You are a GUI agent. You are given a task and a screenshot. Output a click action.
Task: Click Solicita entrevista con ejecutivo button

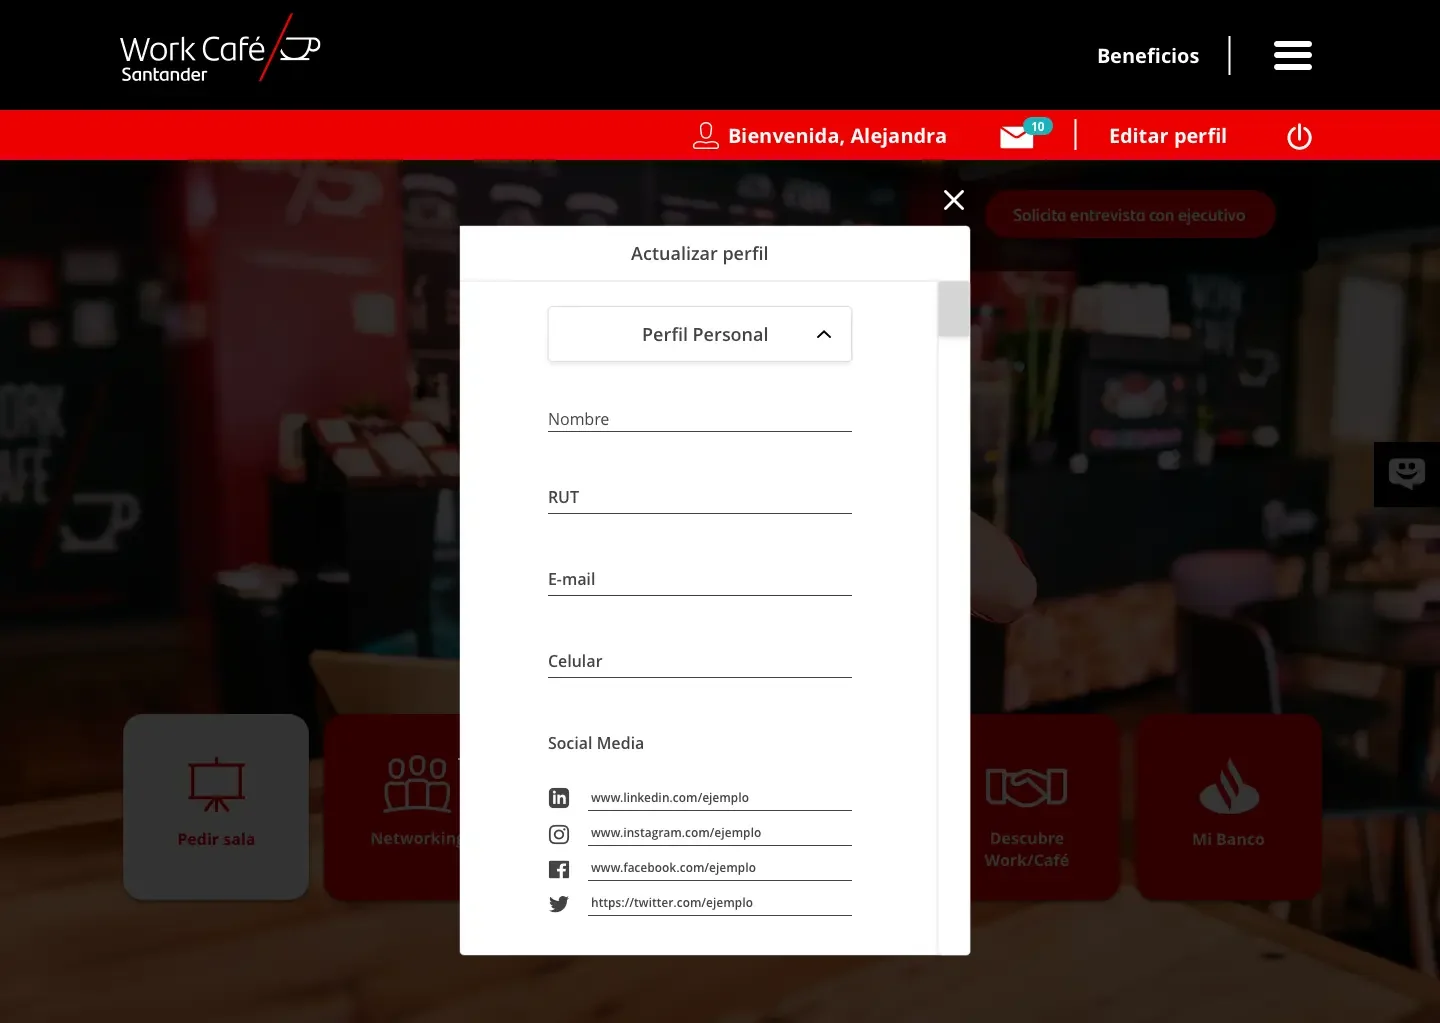tap(1129, 215)
